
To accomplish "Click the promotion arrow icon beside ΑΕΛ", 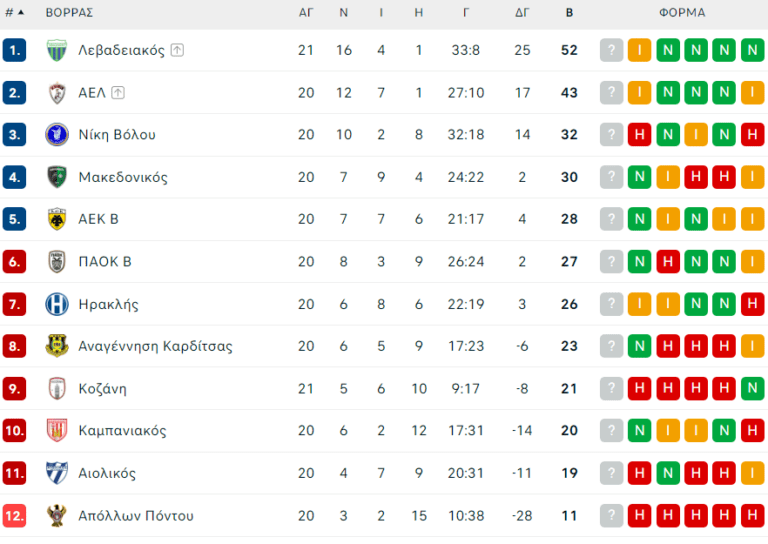I will click(x=118, y=93).
